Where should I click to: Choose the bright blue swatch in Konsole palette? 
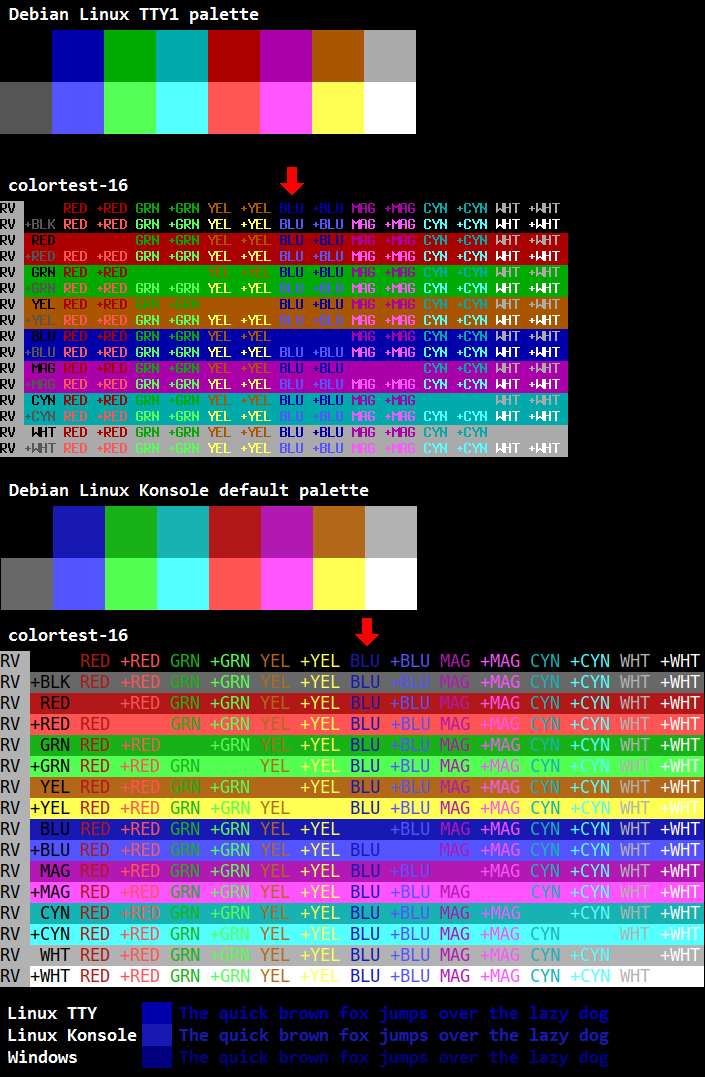[x=79, y=584]
